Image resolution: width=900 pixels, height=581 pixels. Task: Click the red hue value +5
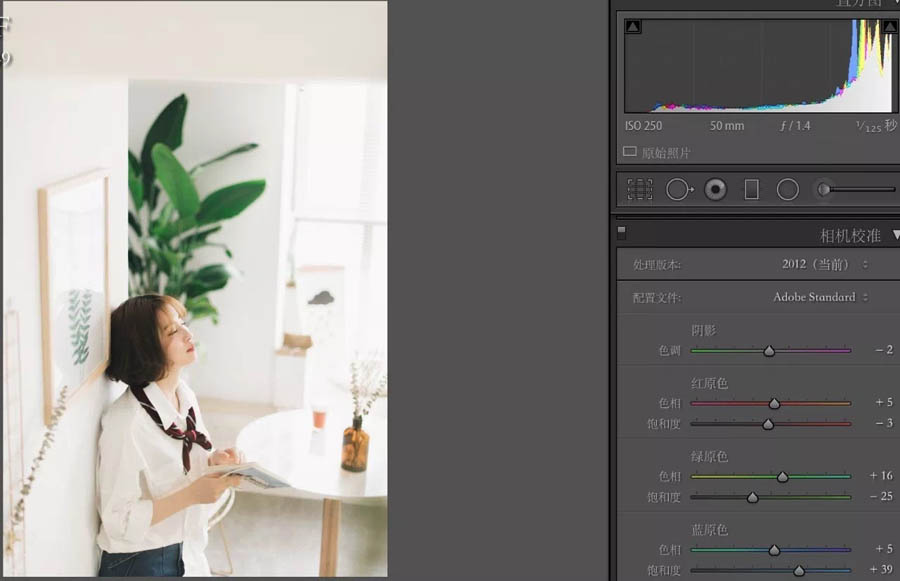tap(884, 402)
